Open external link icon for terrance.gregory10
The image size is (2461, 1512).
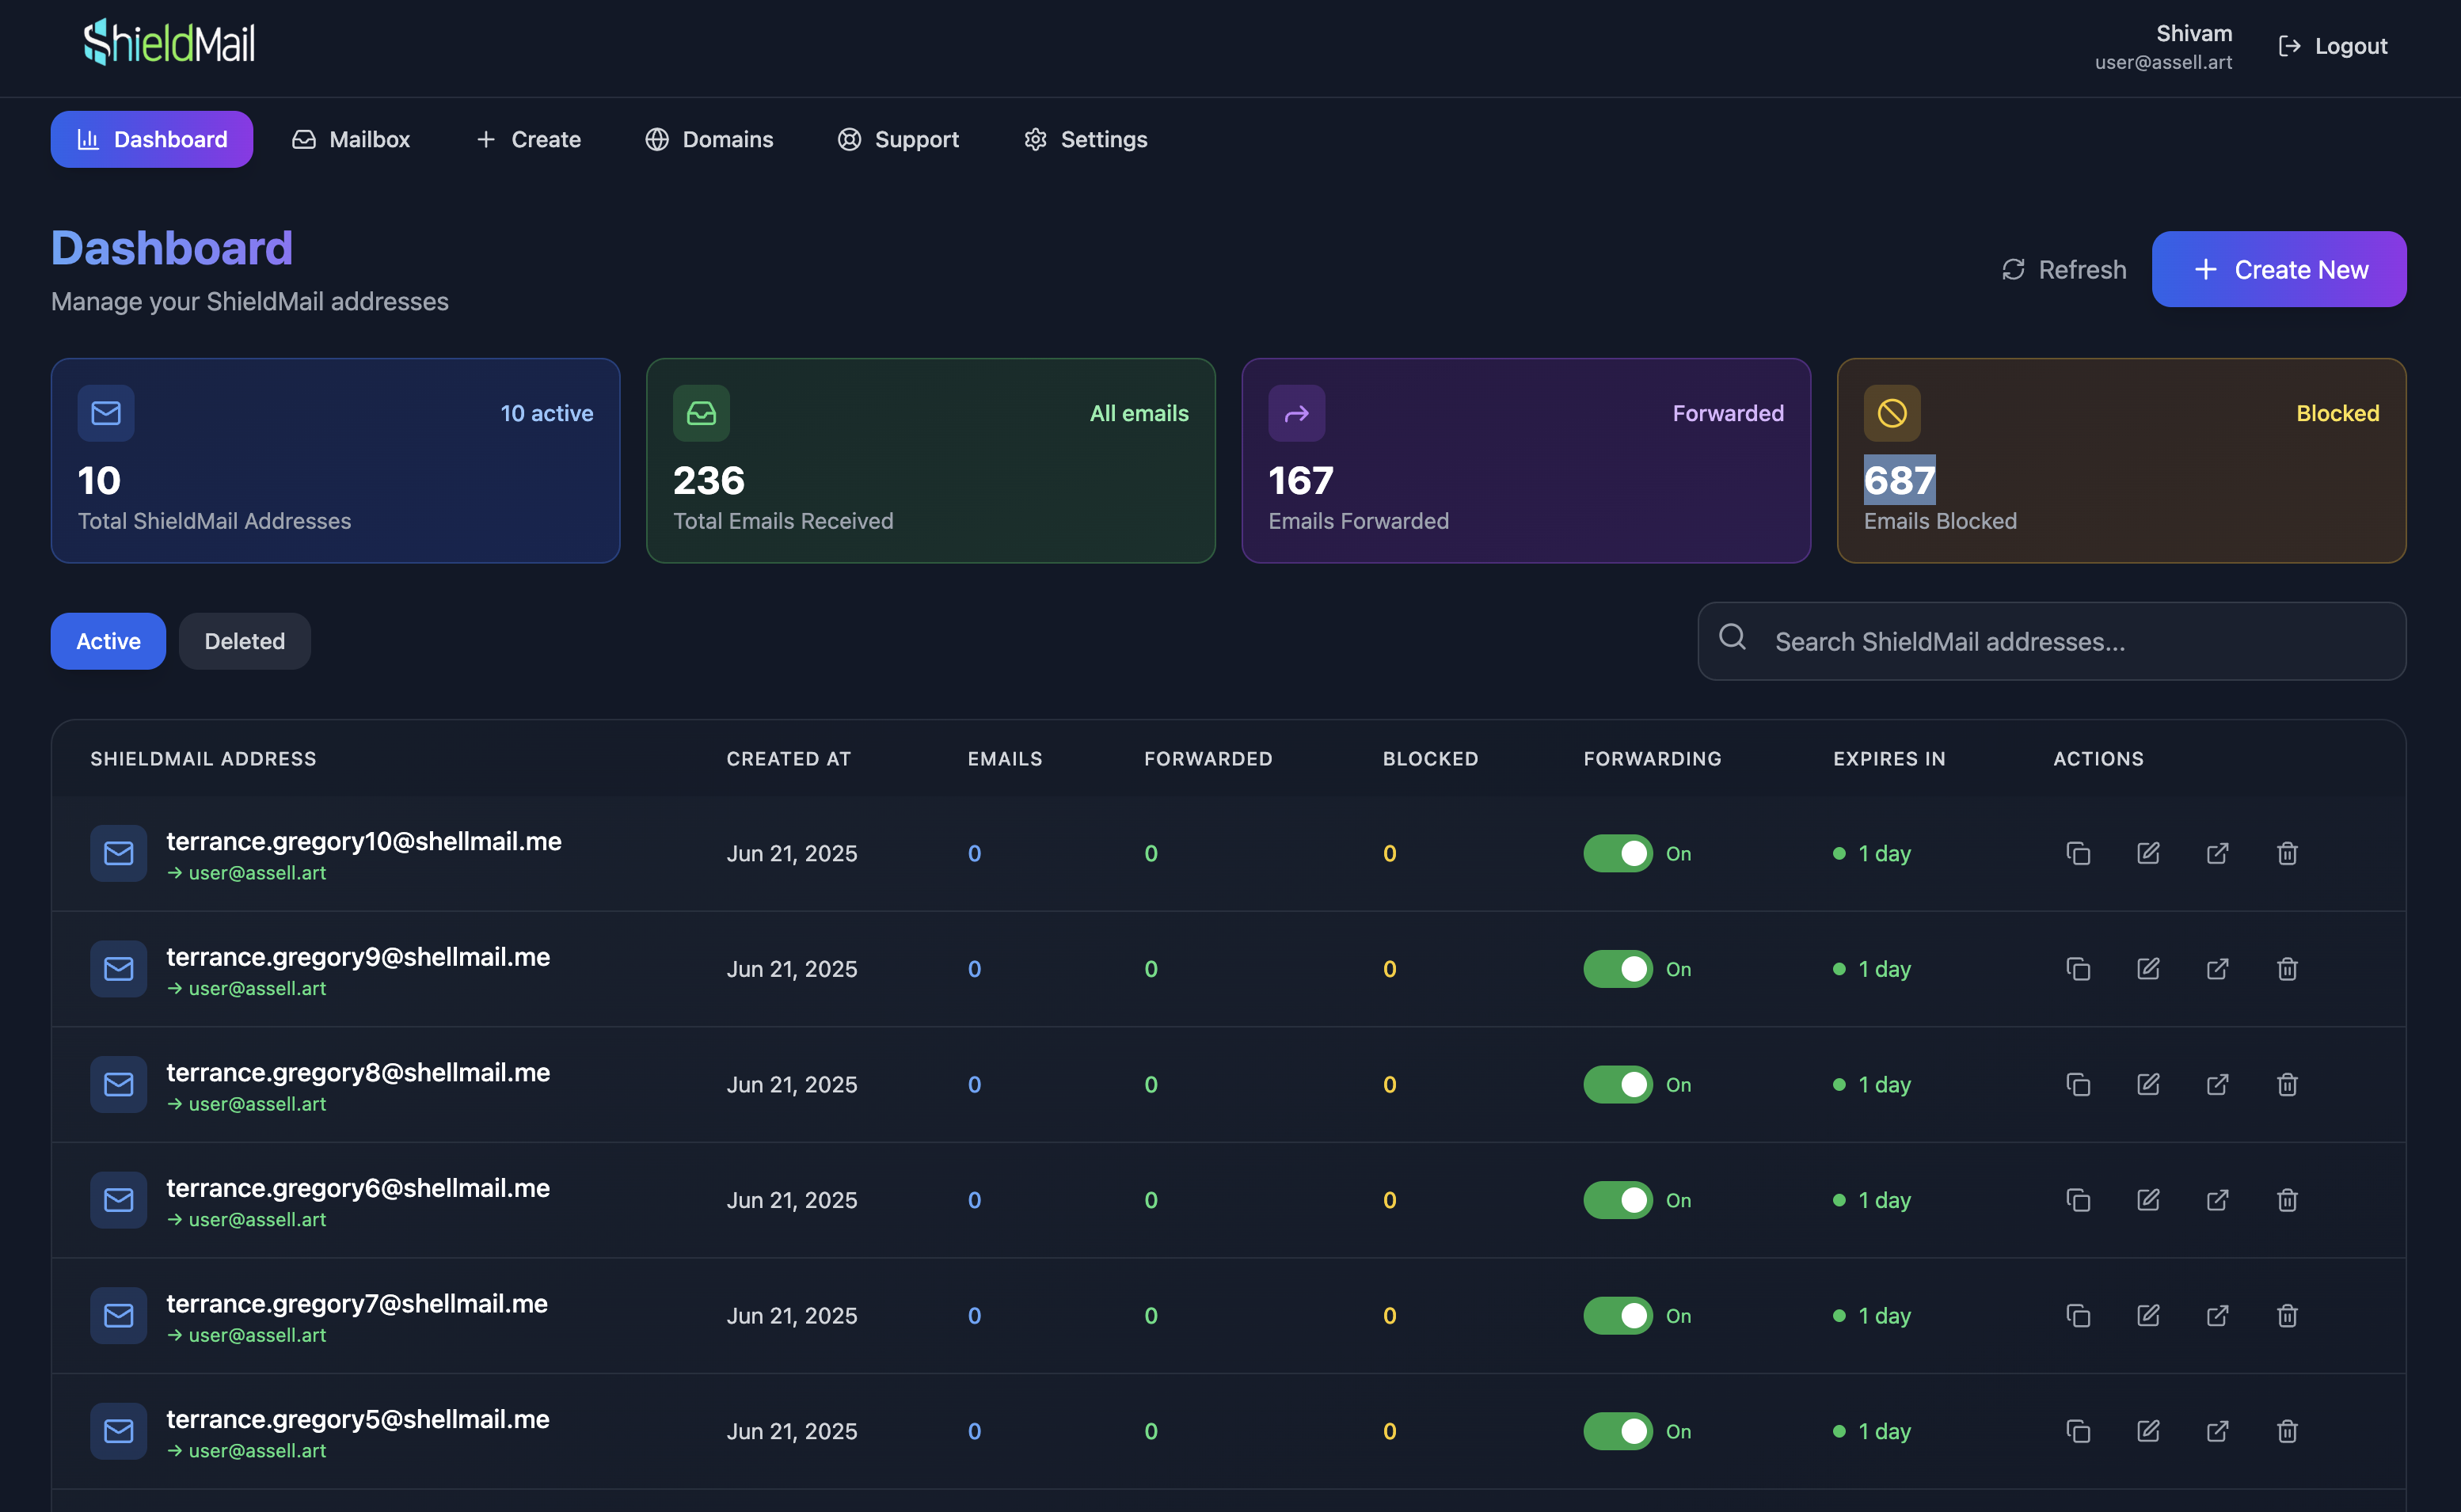click(2217, 853)
